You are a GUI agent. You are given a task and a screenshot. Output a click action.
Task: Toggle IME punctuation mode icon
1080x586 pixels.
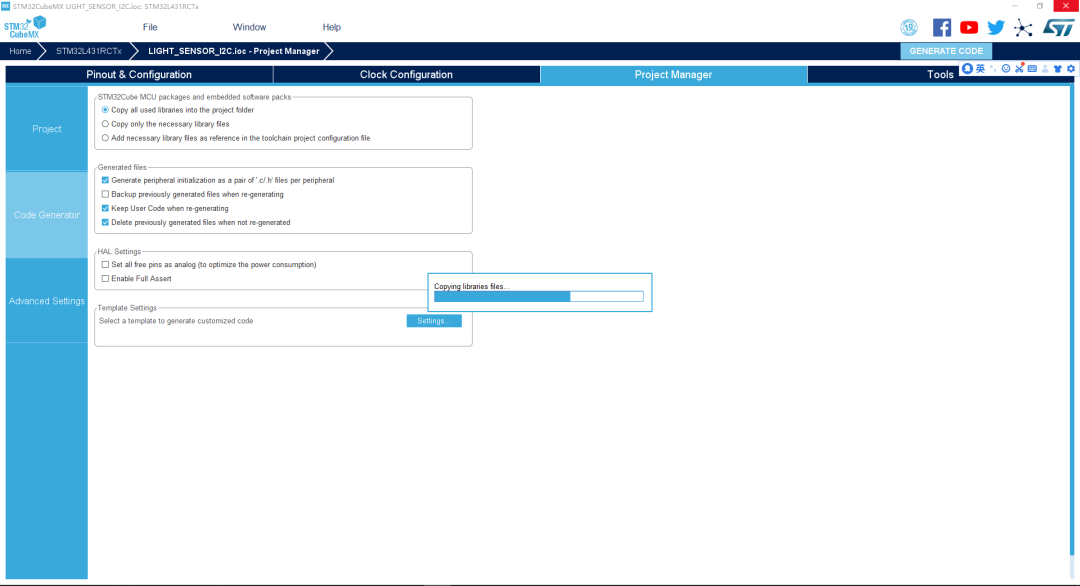pos(993,69)
